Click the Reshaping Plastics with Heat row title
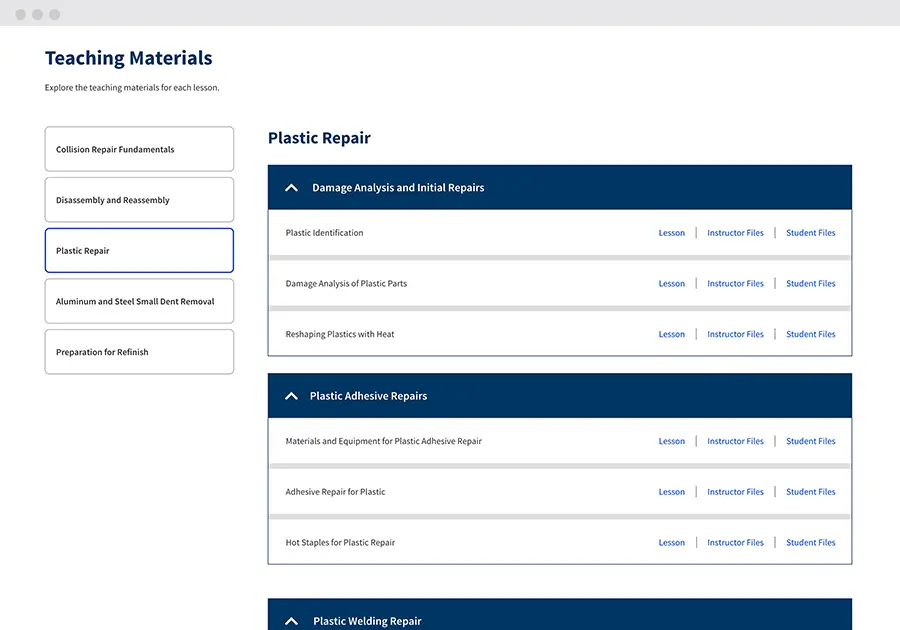The image size is (900, 630). coord(340,335)
